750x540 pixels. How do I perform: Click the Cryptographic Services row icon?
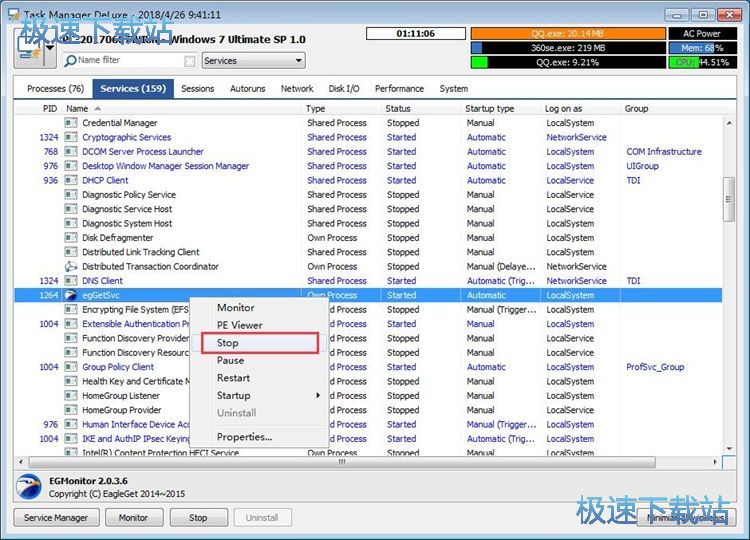point(71,138)
